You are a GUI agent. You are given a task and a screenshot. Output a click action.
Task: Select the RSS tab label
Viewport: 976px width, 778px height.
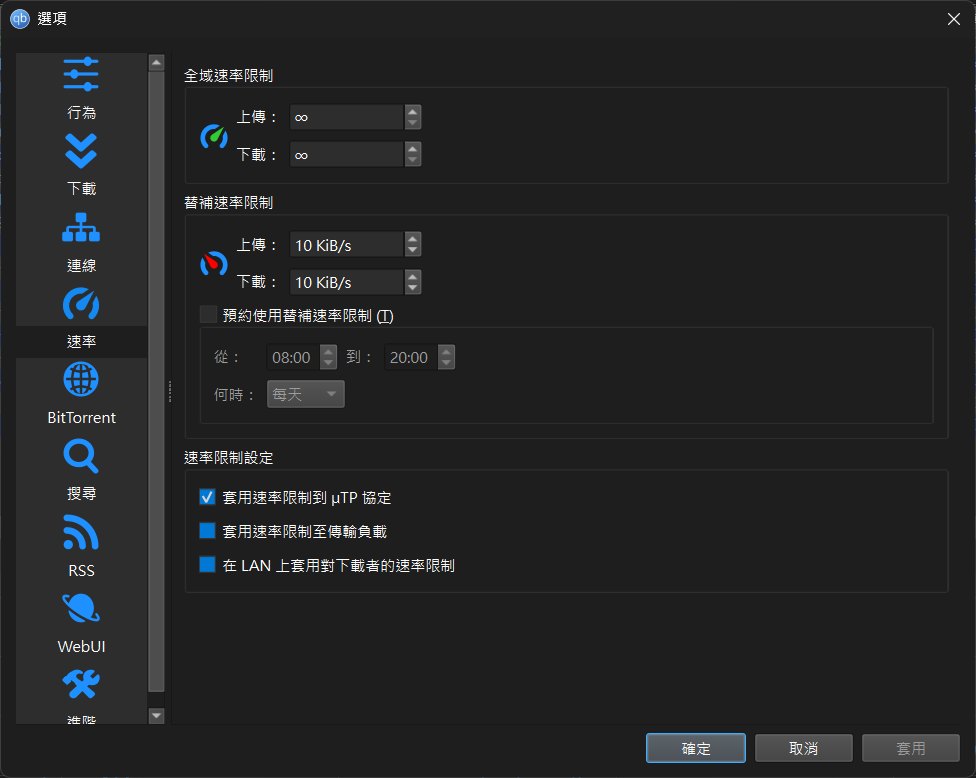pos(82,571)
